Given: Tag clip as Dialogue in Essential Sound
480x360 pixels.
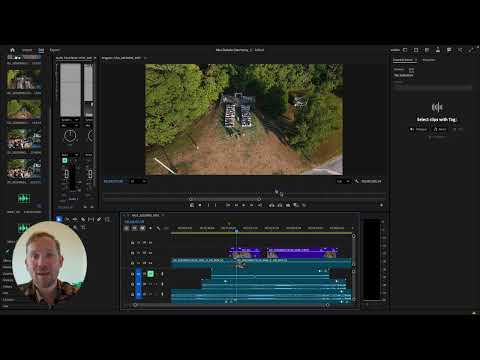Looking at the screenshot, I should point(418,129).
